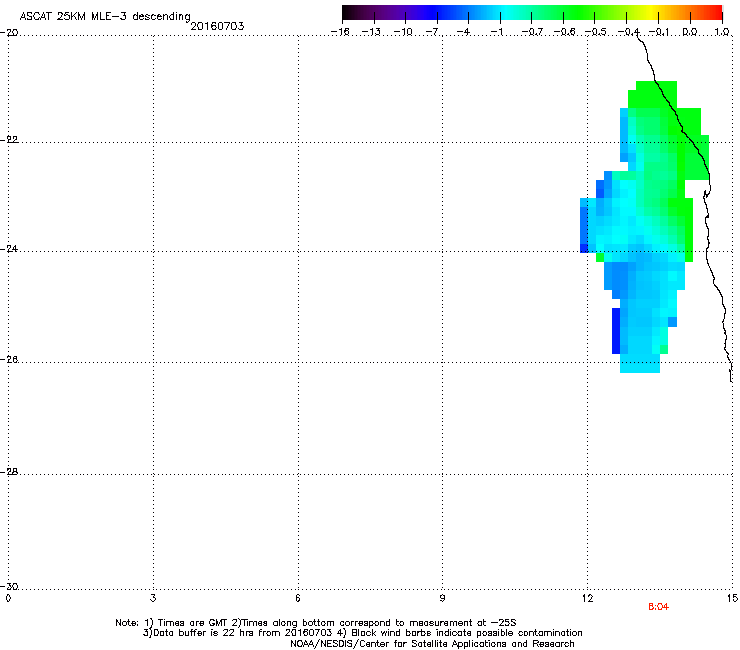Viewport: 740px width, 650px height.
Task: Click color scale label "-16"
Action: 340,32
